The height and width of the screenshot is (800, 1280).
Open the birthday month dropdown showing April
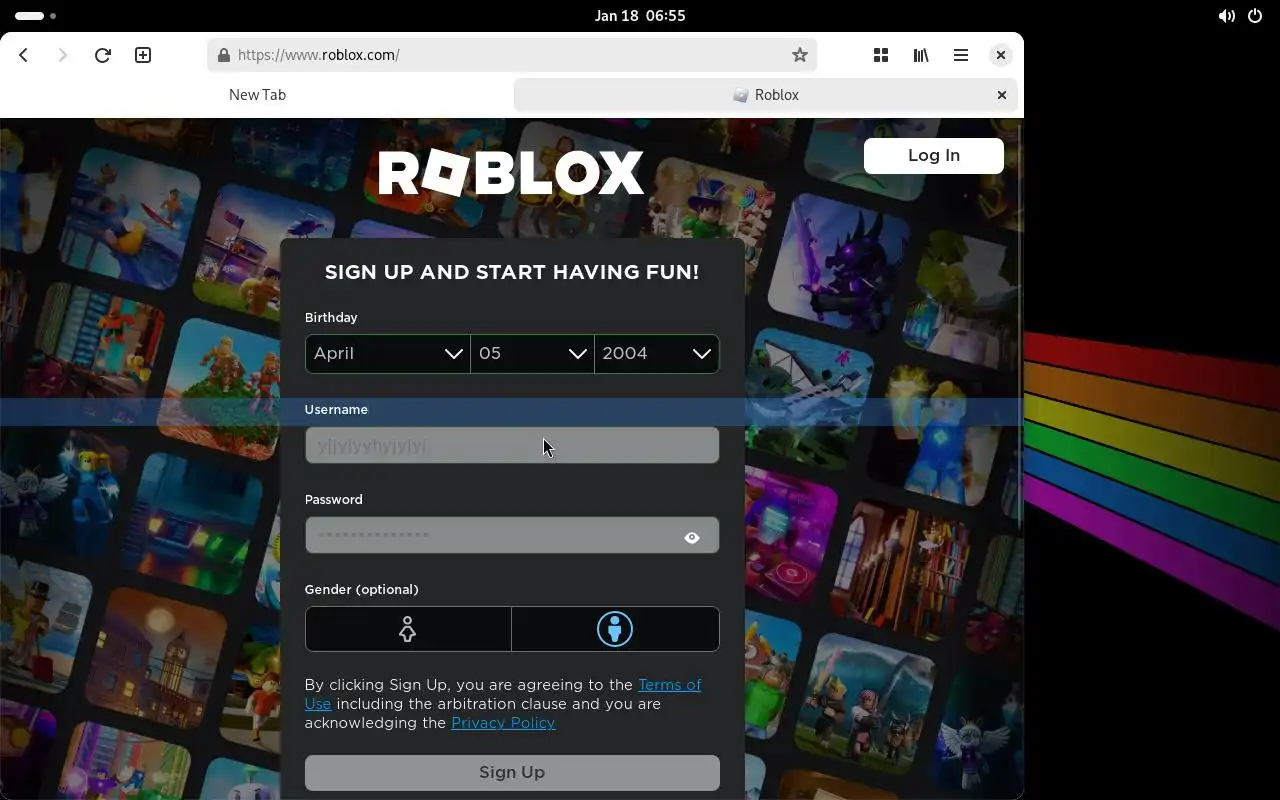388,353
